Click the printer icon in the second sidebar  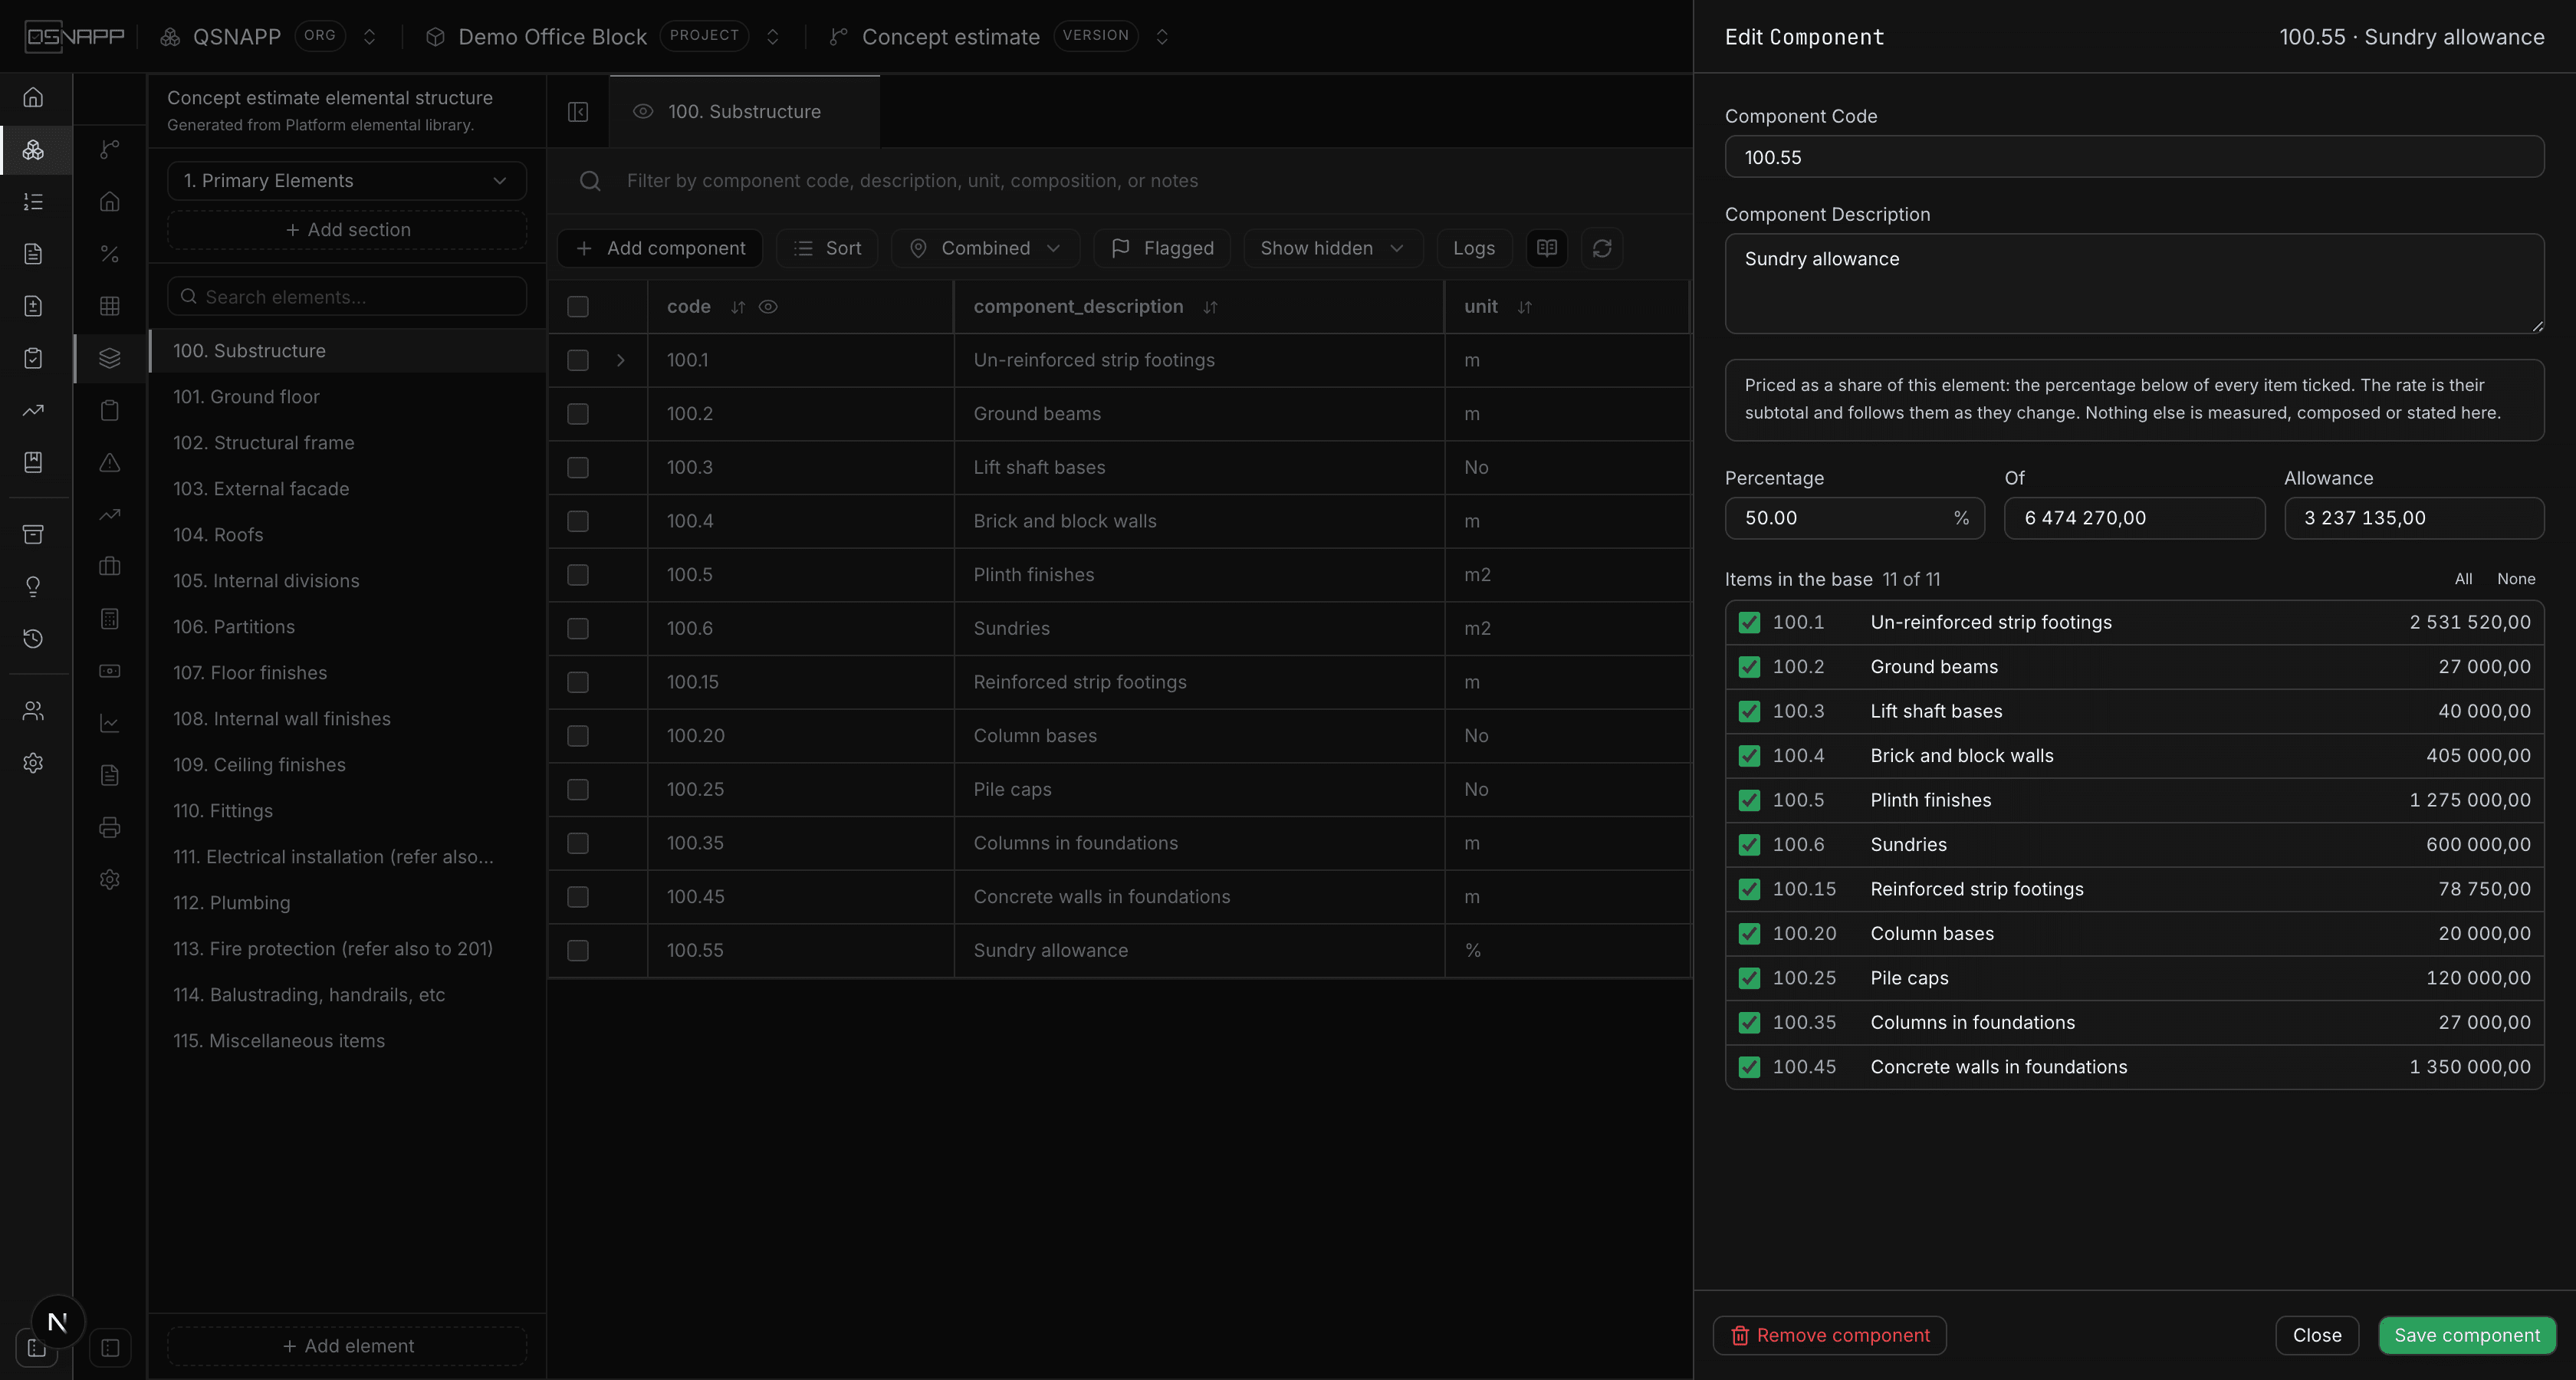pyautogui.click(x=110, y=827)
